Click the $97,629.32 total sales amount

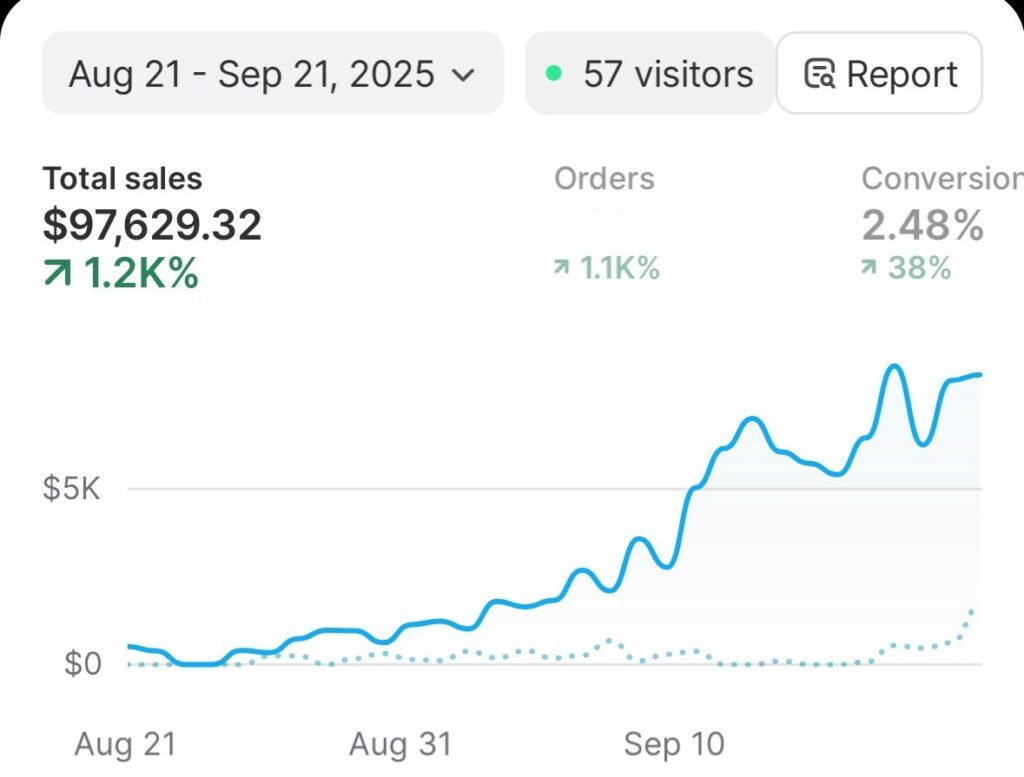(152, 224)
